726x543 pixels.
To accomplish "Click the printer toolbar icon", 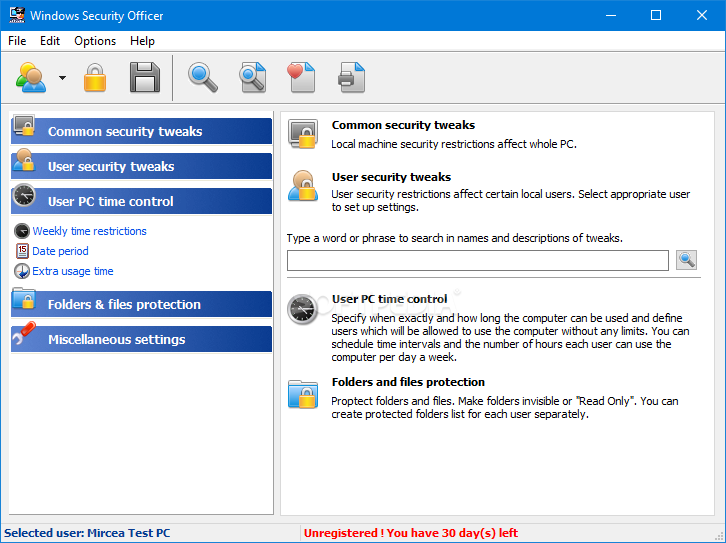I will coord(351,78).
